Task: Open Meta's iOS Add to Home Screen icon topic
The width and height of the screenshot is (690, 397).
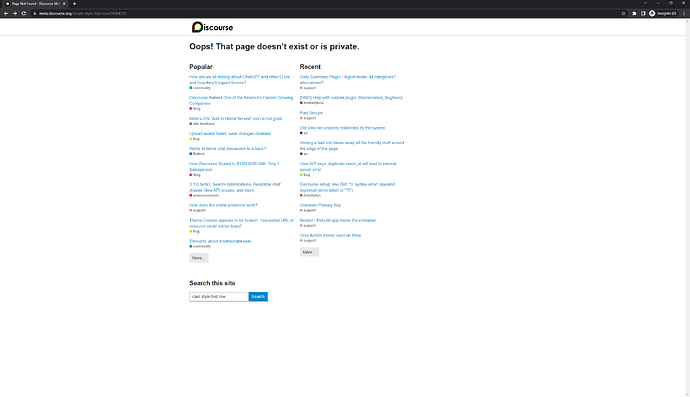Action: pyautogui.click(x=235, y=118)
